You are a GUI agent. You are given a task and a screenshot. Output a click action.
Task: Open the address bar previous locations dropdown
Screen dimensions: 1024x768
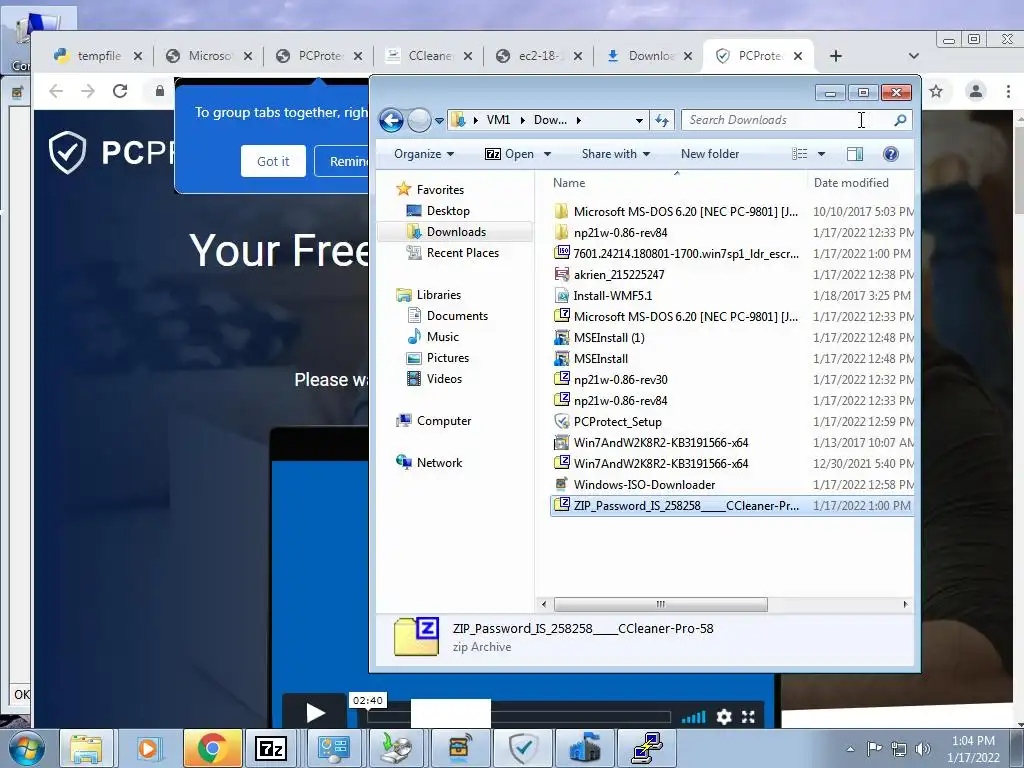[639, 120]
